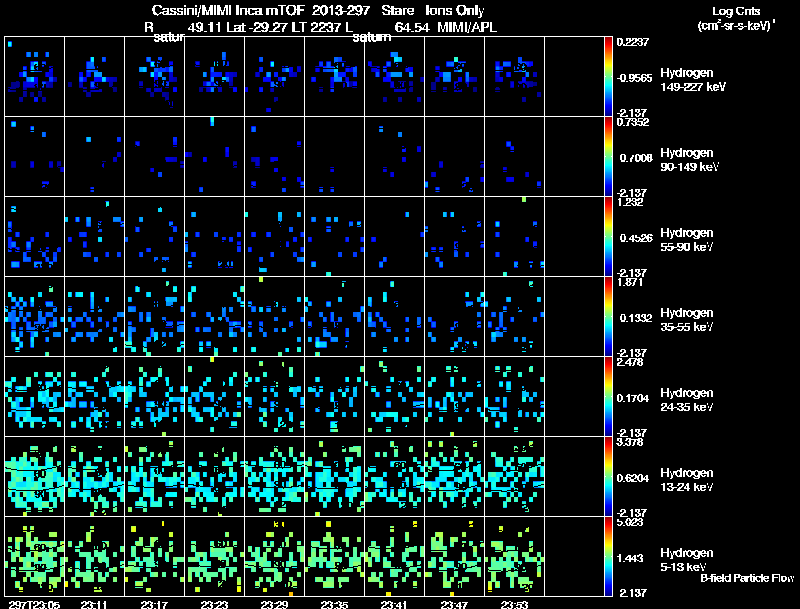Select the 'Hydrogen 24-35 keV' row label
Viewport: 800px width, 609px height.
pyautogui.click(x=687, y=400)
